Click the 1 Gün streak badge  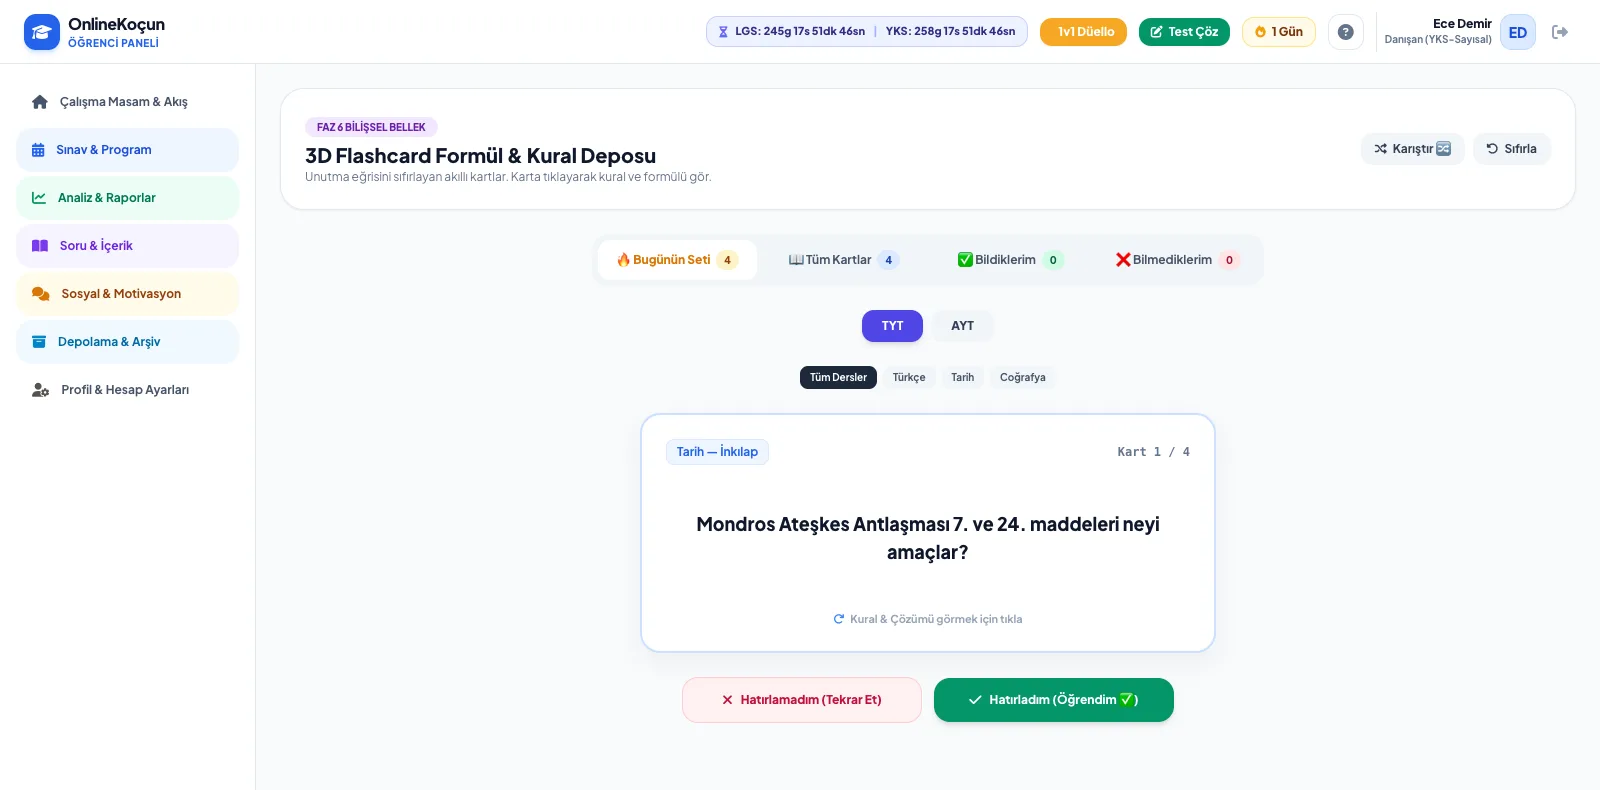[1279, 32]
